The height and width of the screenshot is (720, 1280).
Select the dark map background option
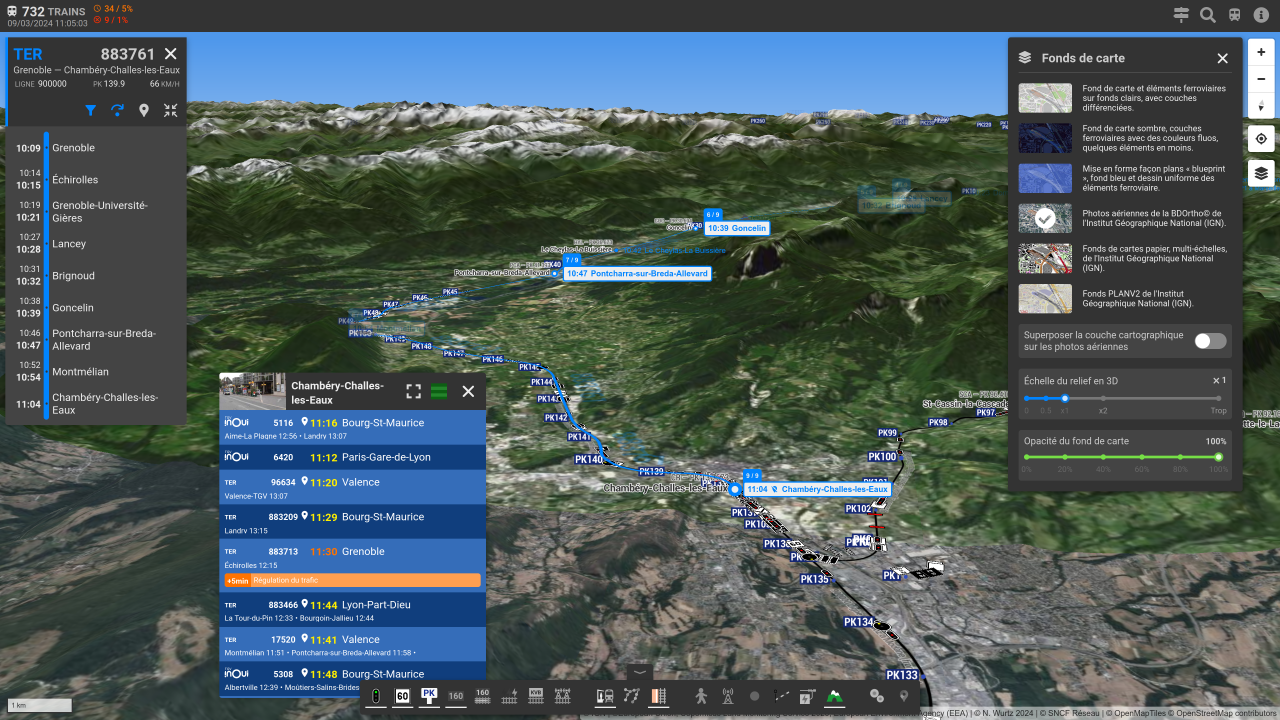click(1045, 138)
